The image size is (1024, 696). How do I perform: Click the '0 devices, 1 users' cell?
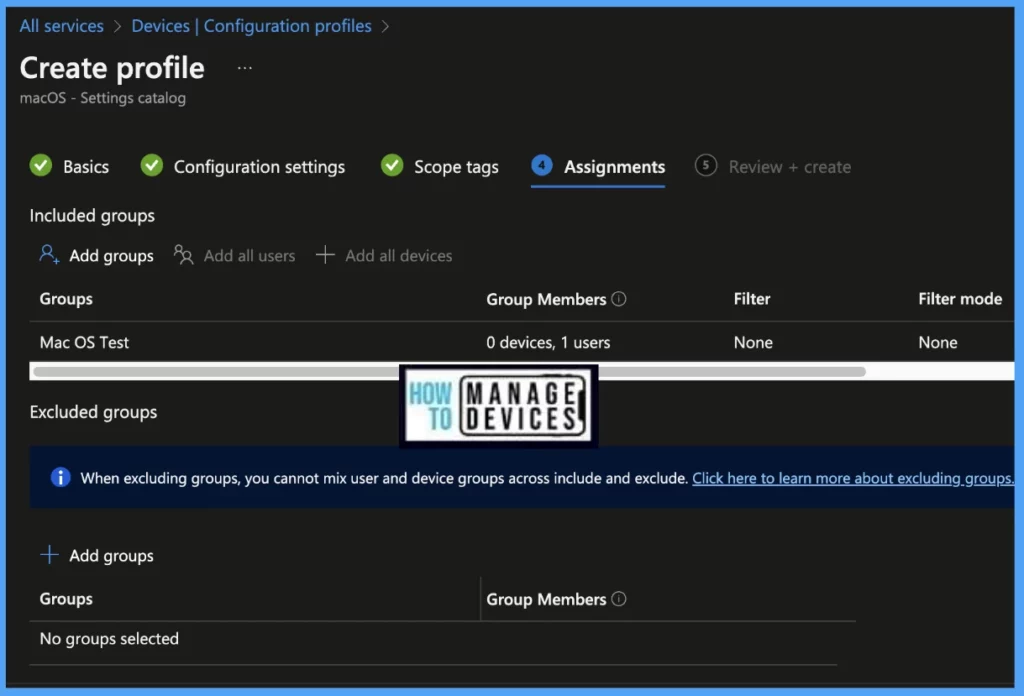pyautogui.click(x=548, y=343)
